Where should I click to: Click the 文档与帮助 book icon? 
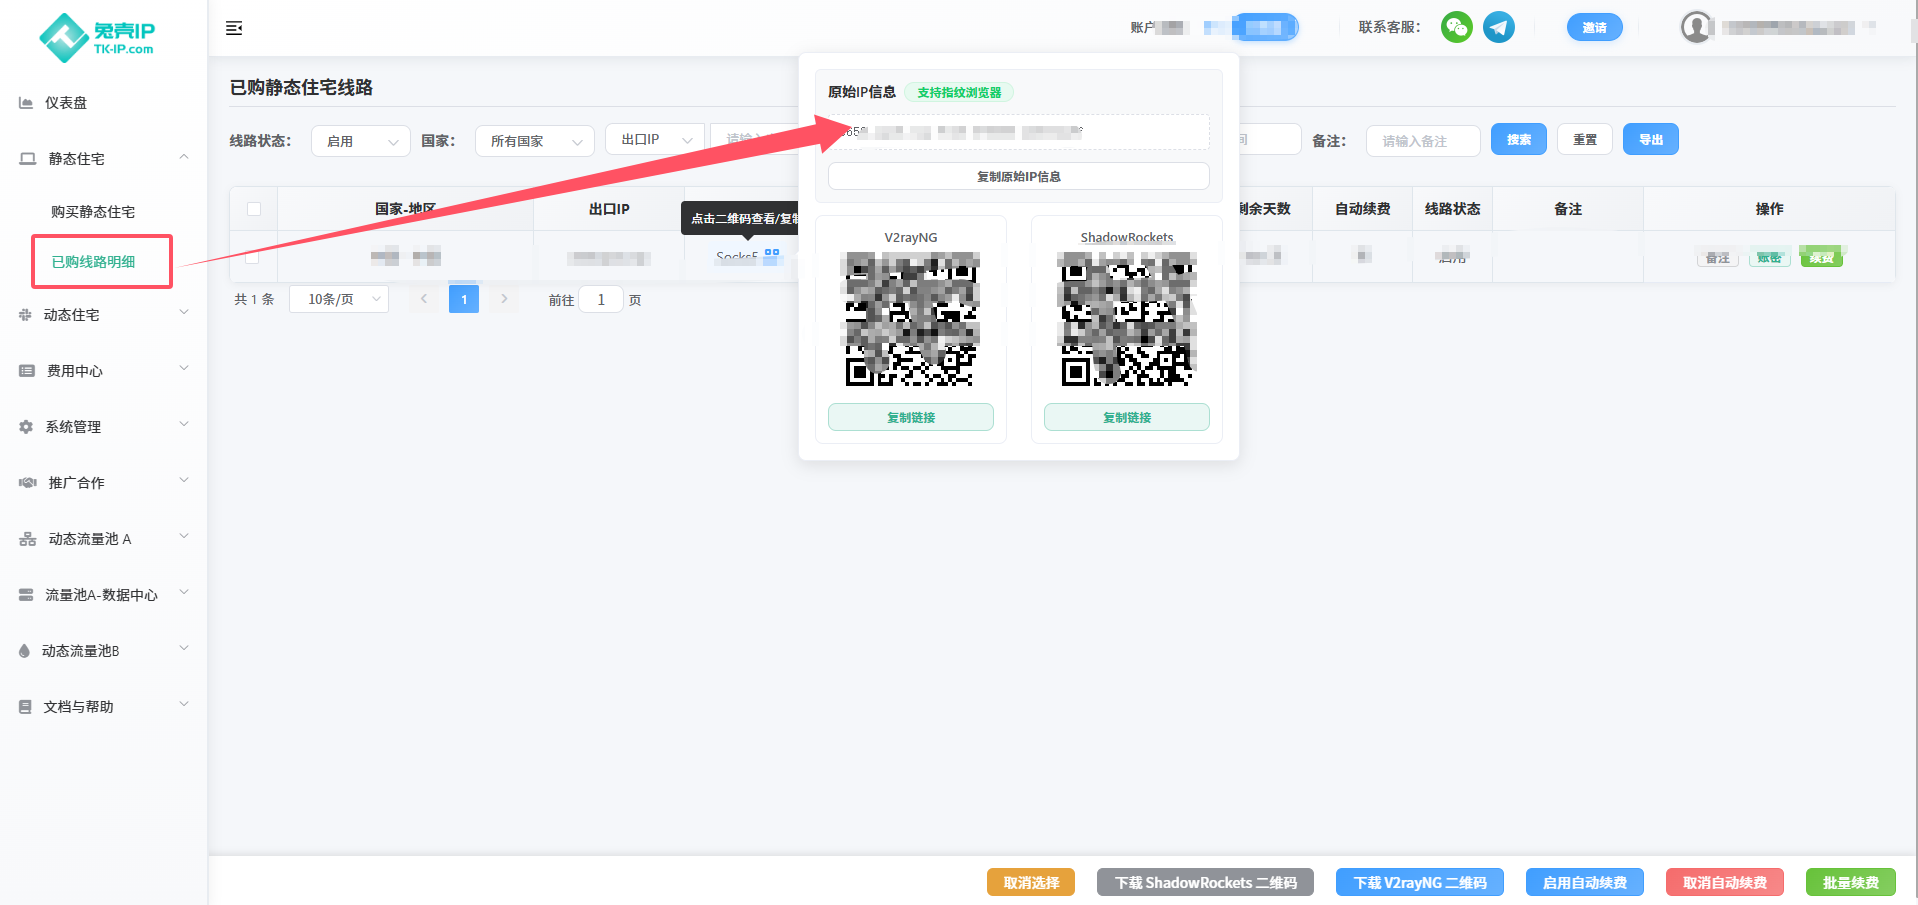(x=25, y=707)
